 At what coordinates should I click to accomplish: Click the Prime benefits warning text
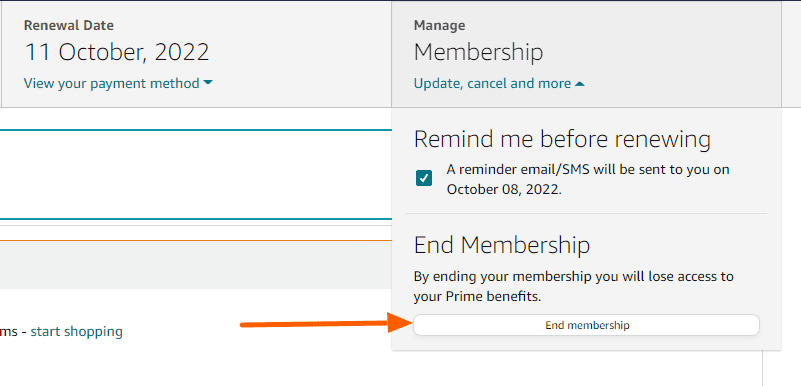[x=573, y=286]
